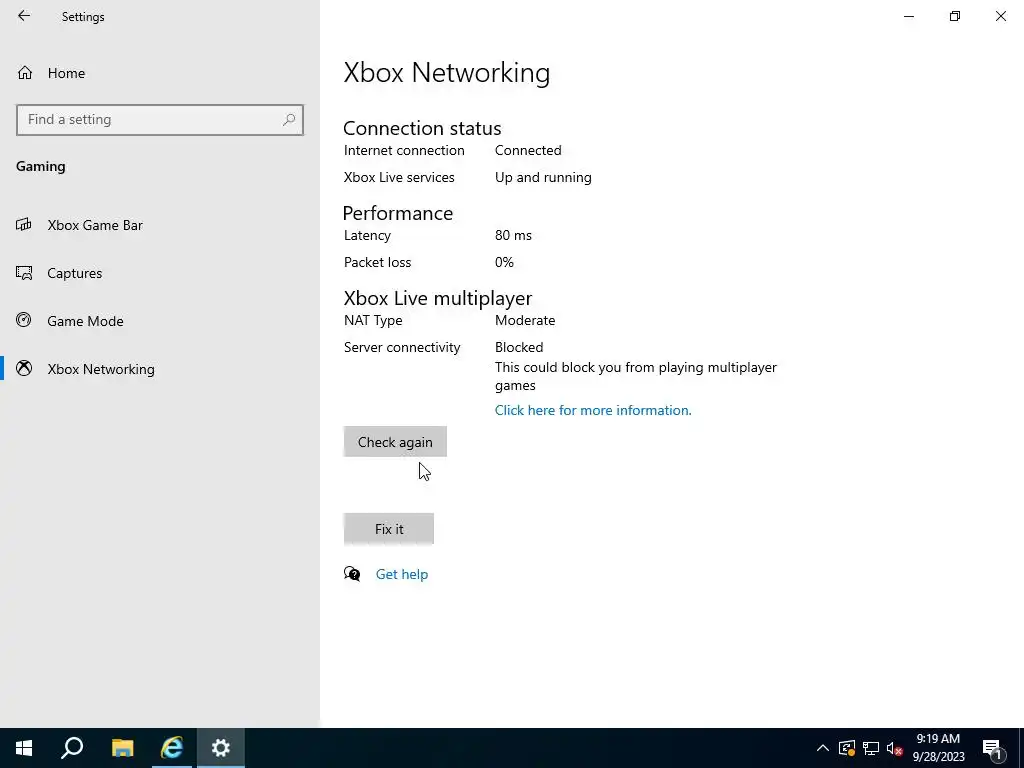
Task: Open the Game Mode settings page
Action: tap(160, 321)
